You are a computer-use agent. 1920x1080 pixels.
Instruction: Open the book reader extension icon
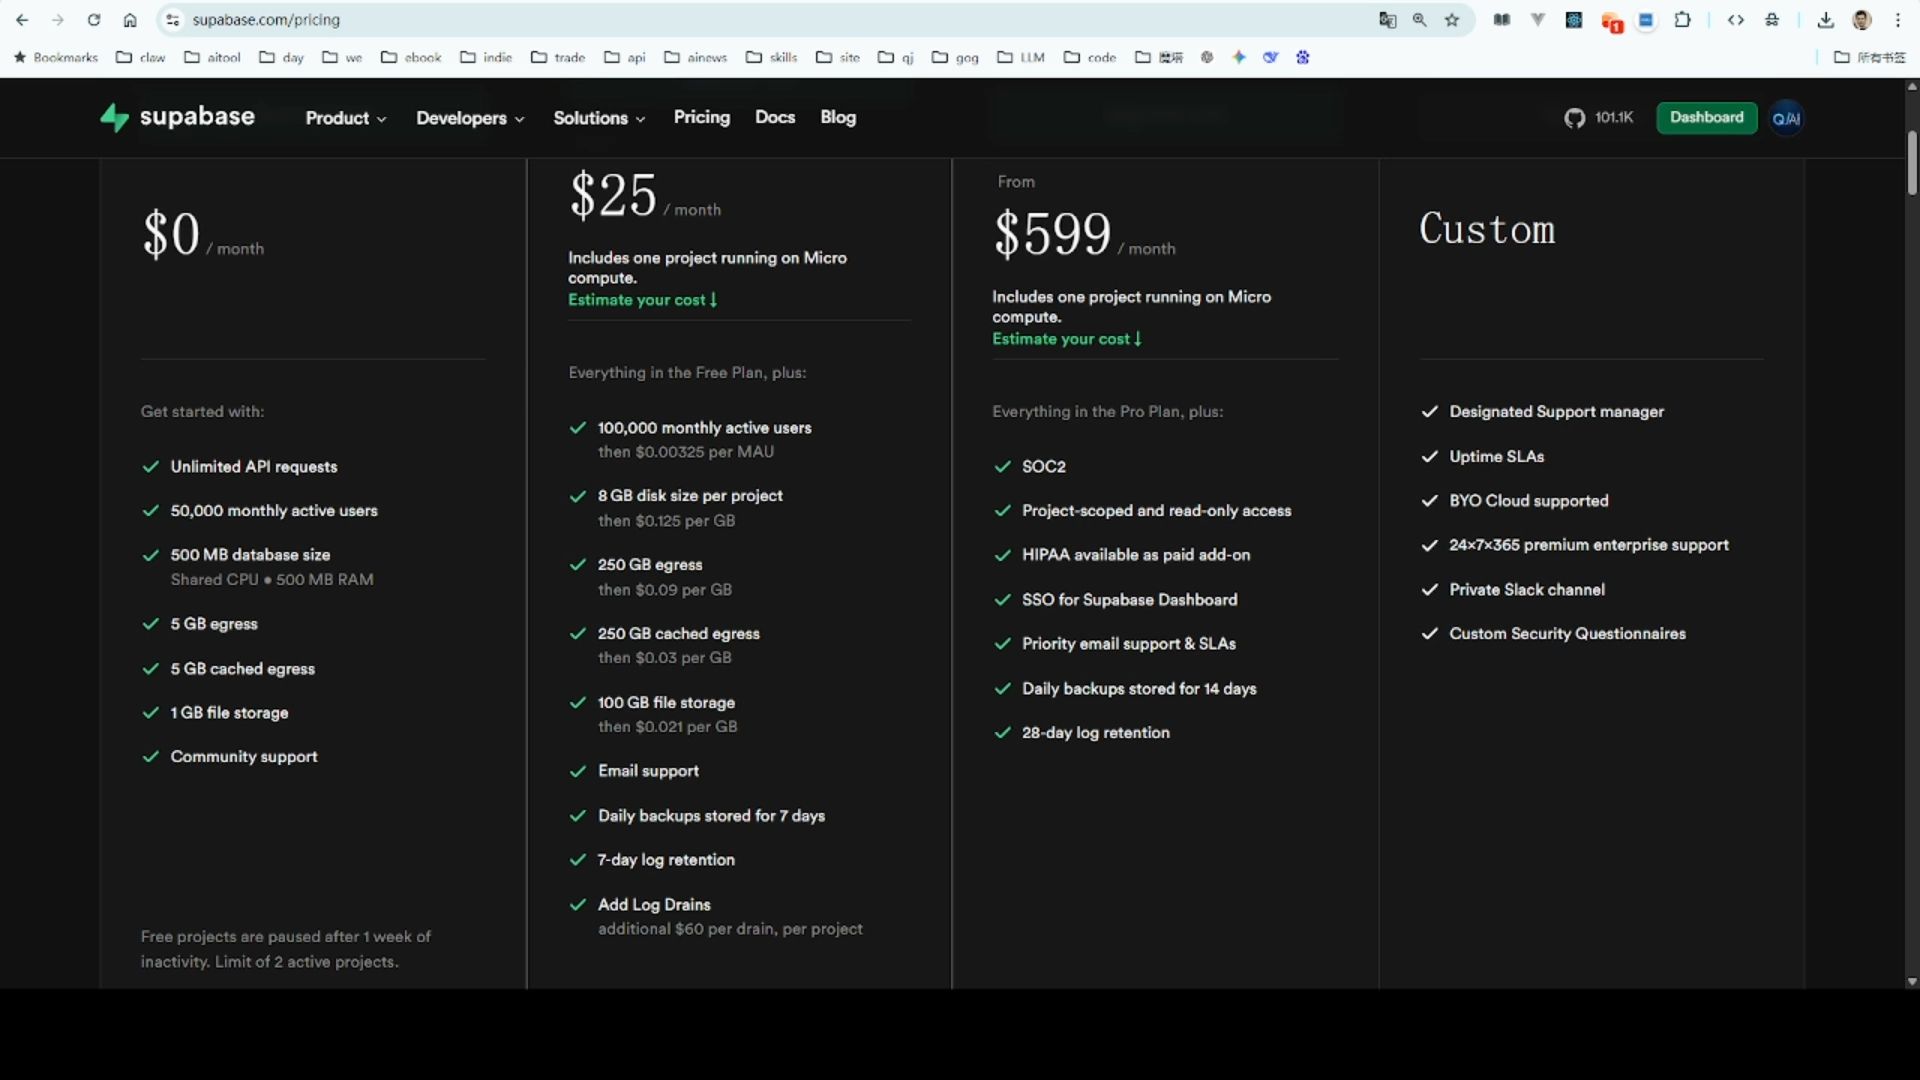(x=1502, y=20)
